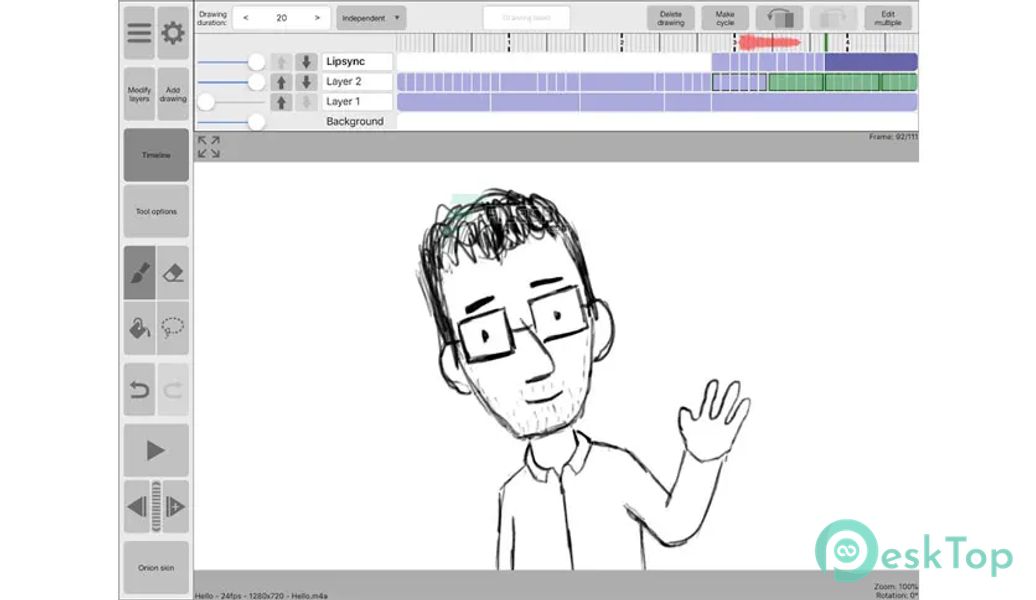Viewport: 1036px width, 600px height.
Task: Click the Add drawing button
Action: tap(173, 94)
